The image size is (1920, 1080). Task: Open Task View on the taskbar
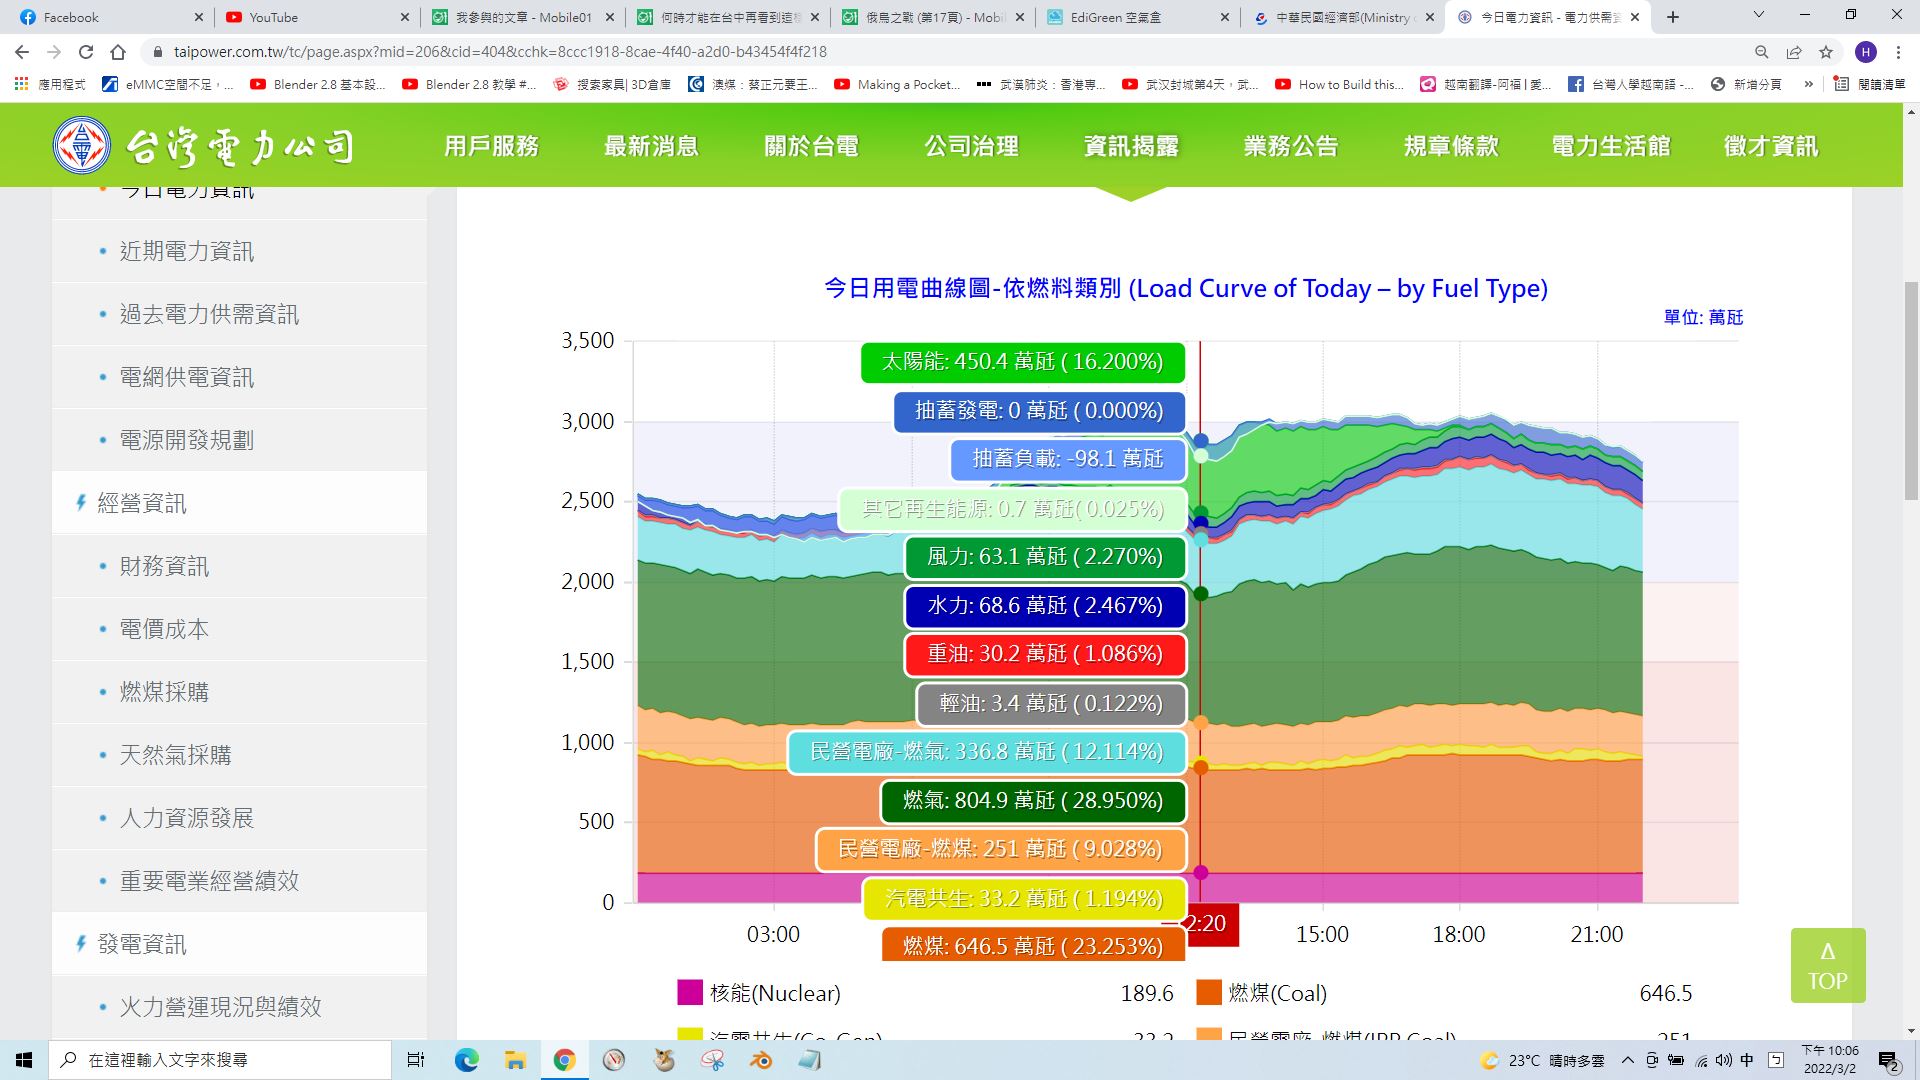point(416,1060)
